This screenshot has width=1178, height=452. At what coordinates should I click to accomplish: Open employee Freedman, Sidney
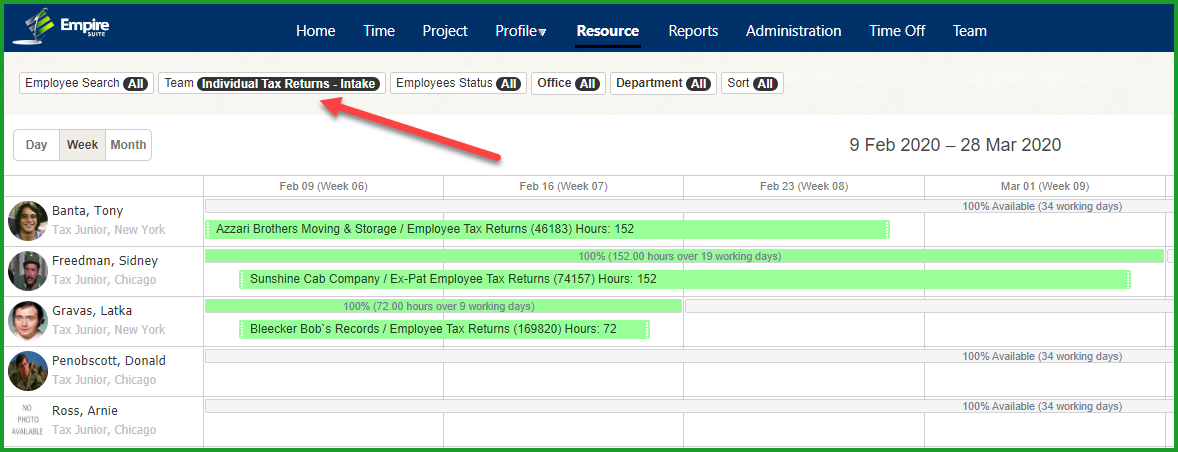point(104,261)
